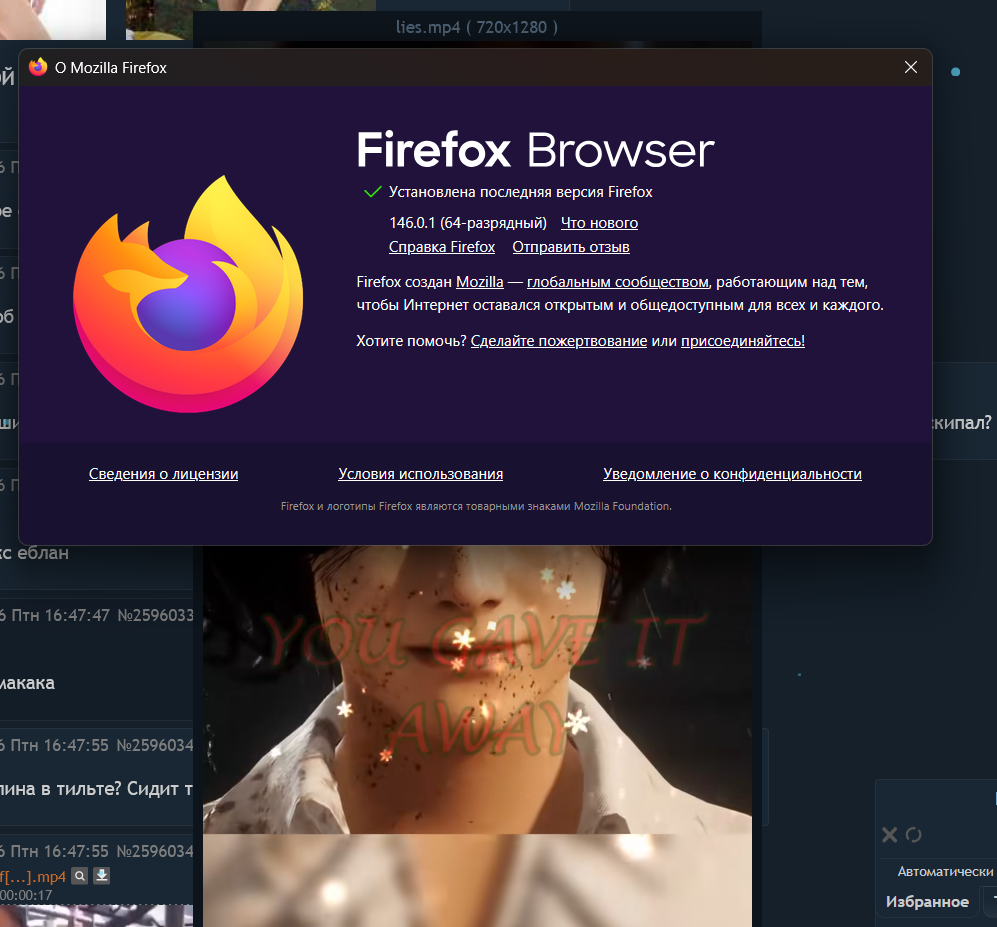Click the "О Mozilla Firefox" title text
The width and height of the screenshot is (997, 927).
tap(111, 68)
